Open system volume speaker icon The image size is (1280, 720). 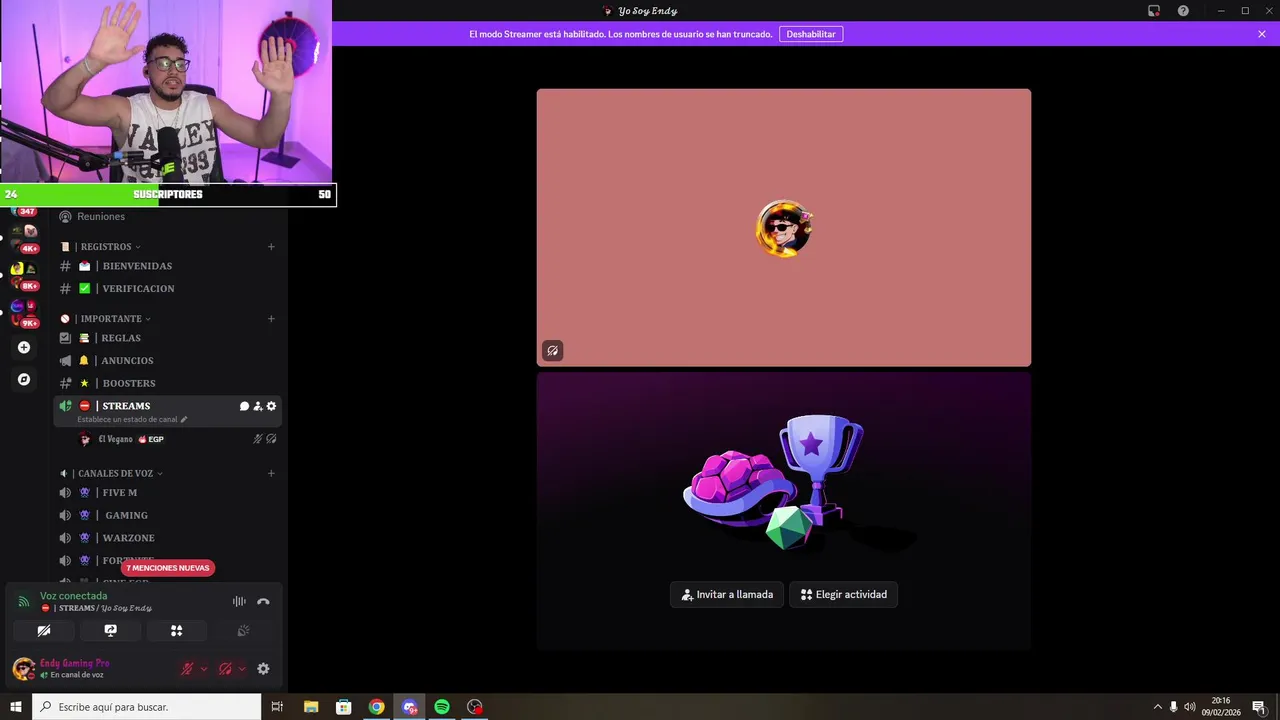1190,707
